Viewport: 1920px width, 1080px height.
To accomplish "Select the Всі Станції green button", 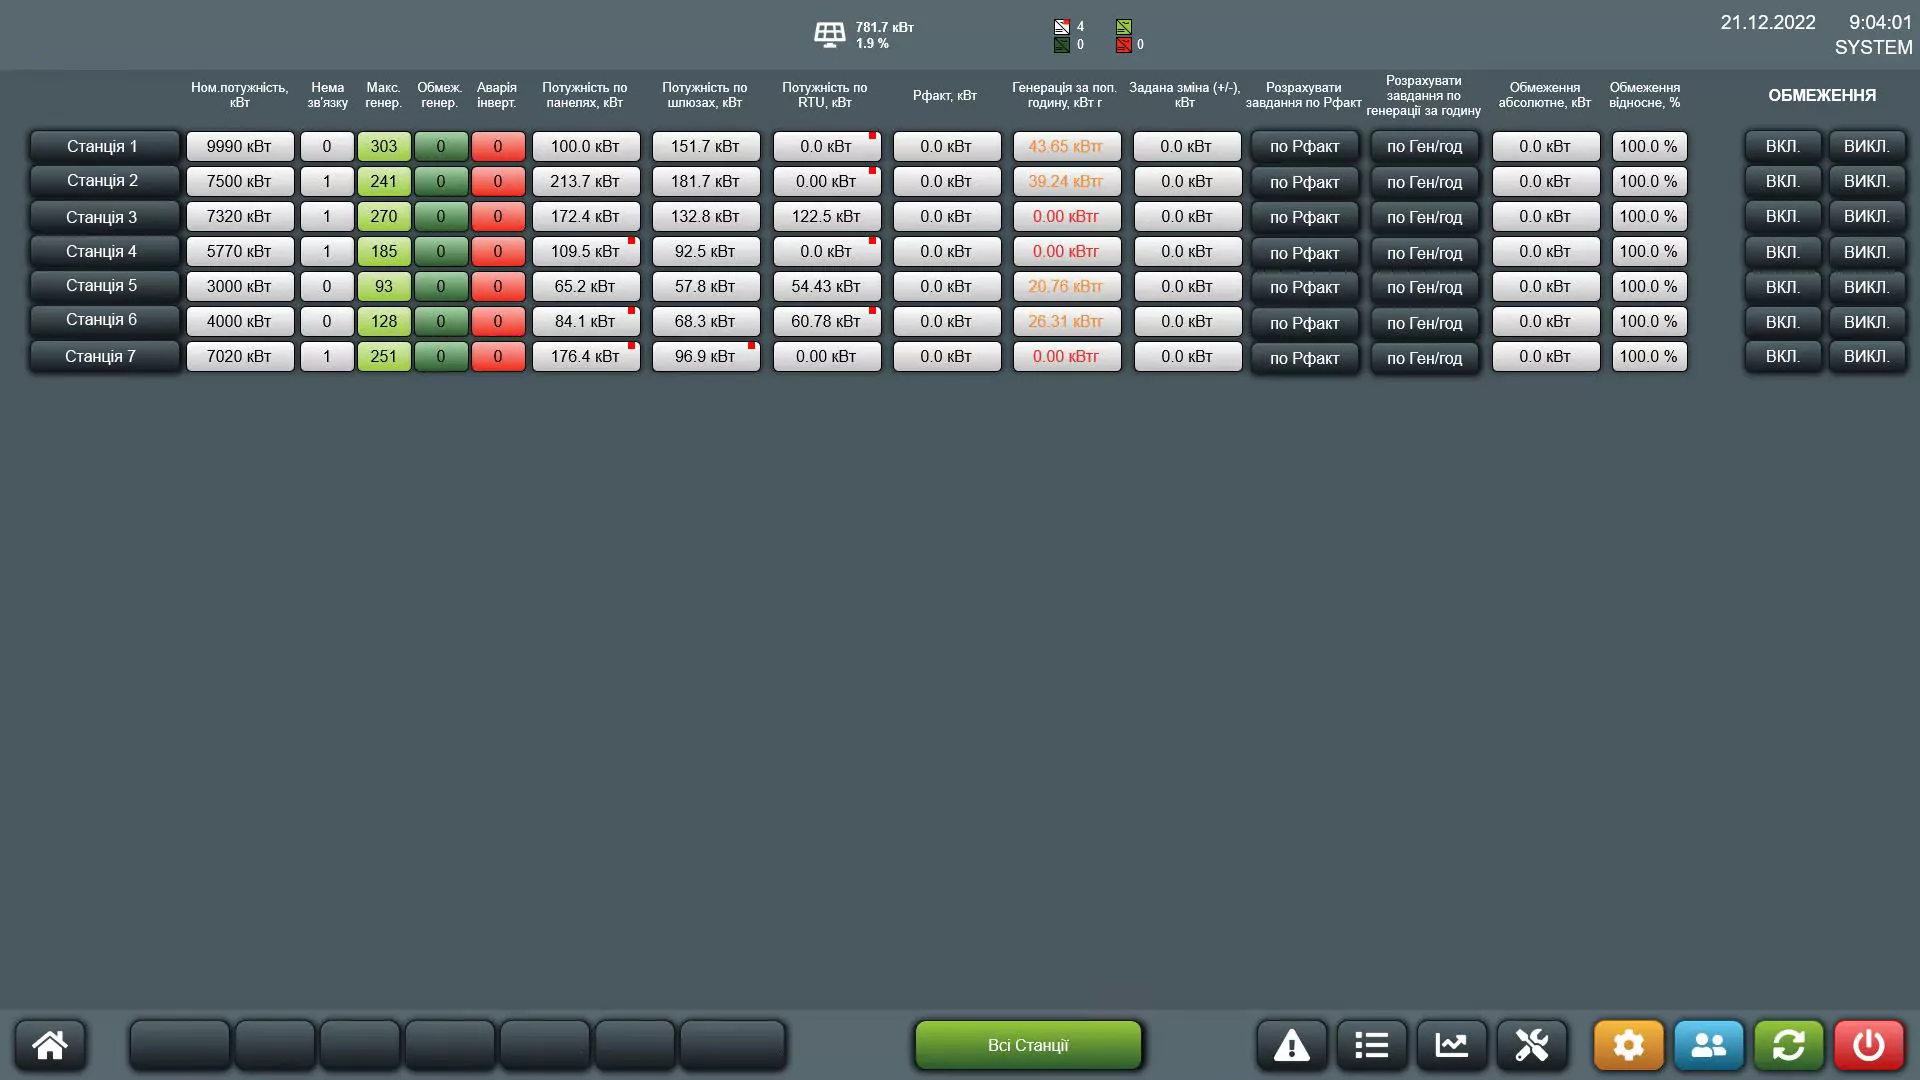I will point(1028,1045).
